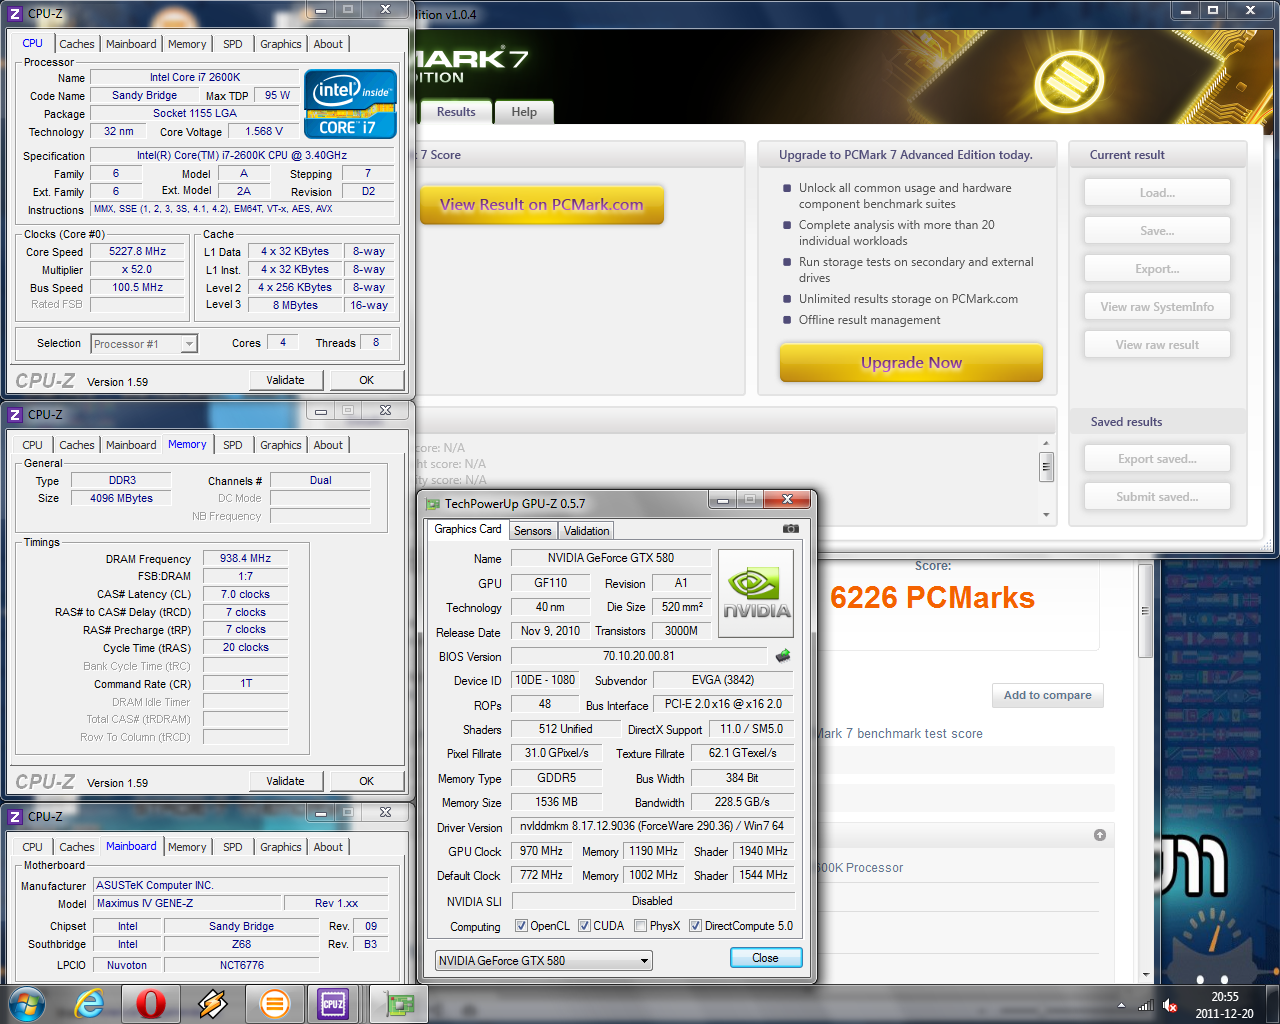The width and height of the screenshot is (1280, 1024).
Task: Close GPU-Z with the Close button
Action: (x=765, y=958)
